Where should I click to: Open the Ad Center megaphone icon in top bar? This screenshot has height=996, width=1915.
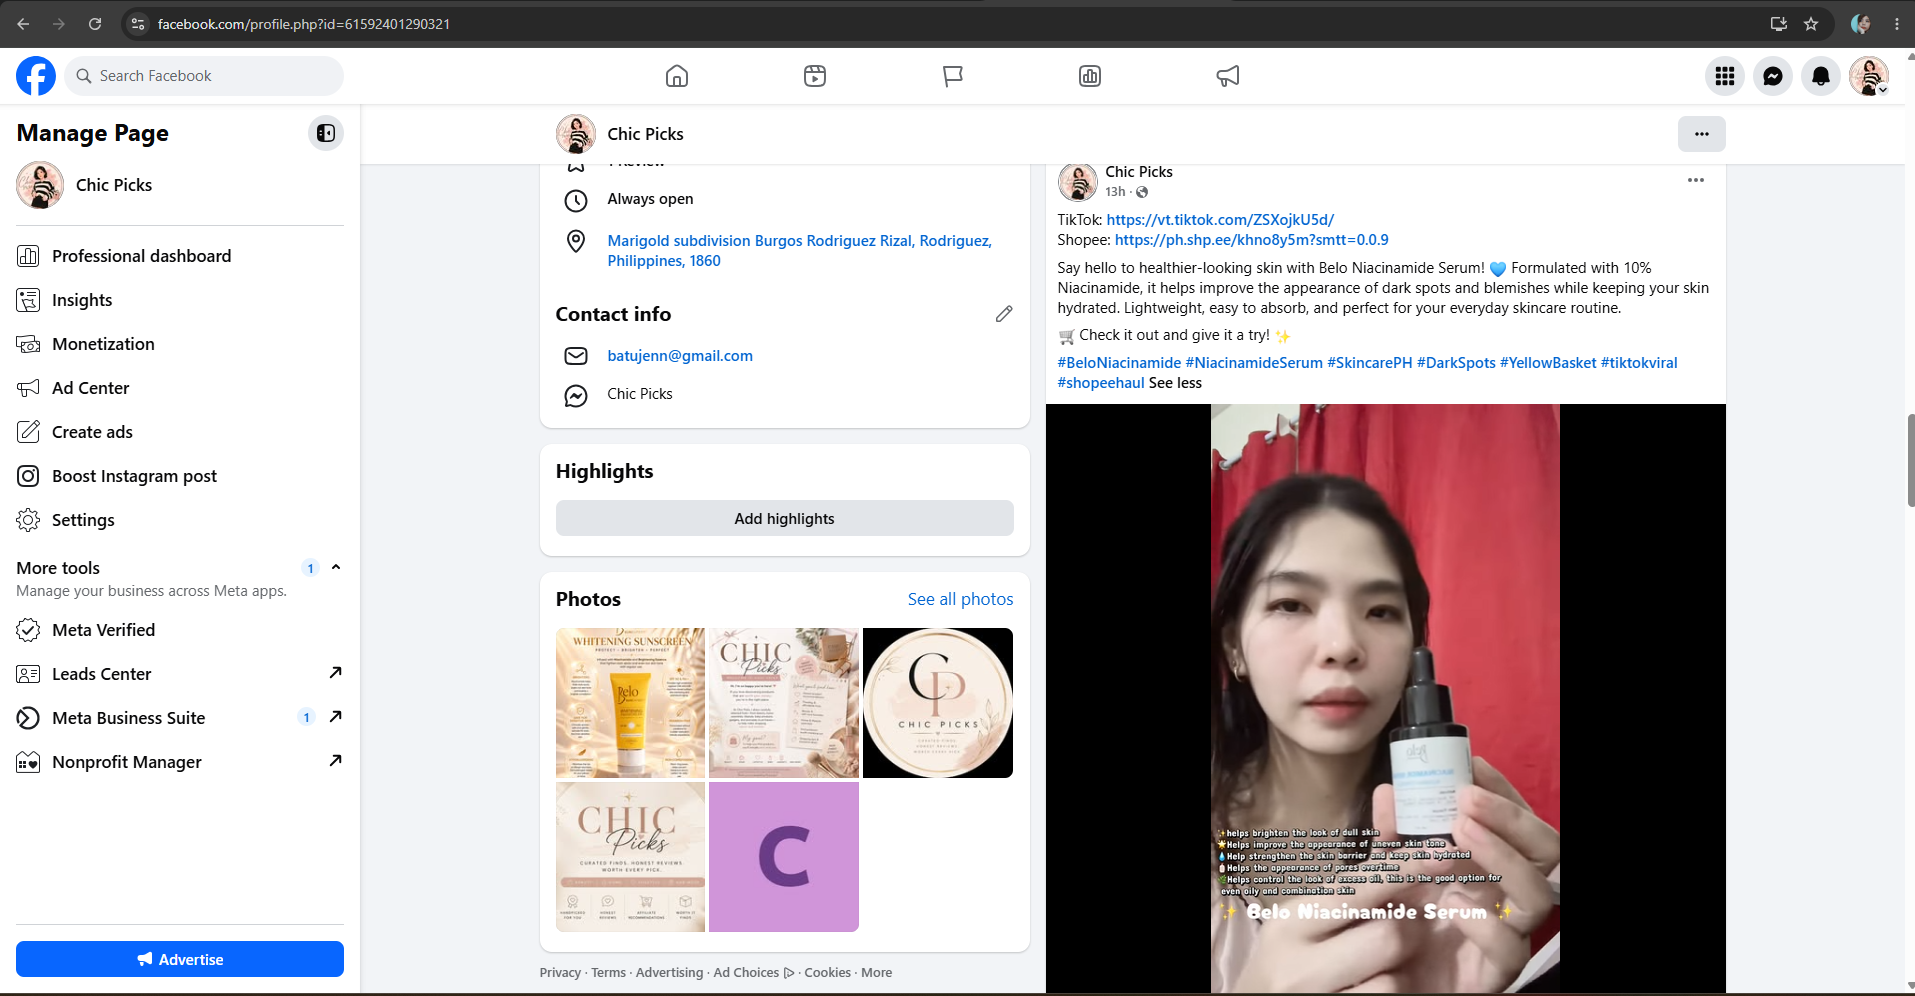point(1228,76)
